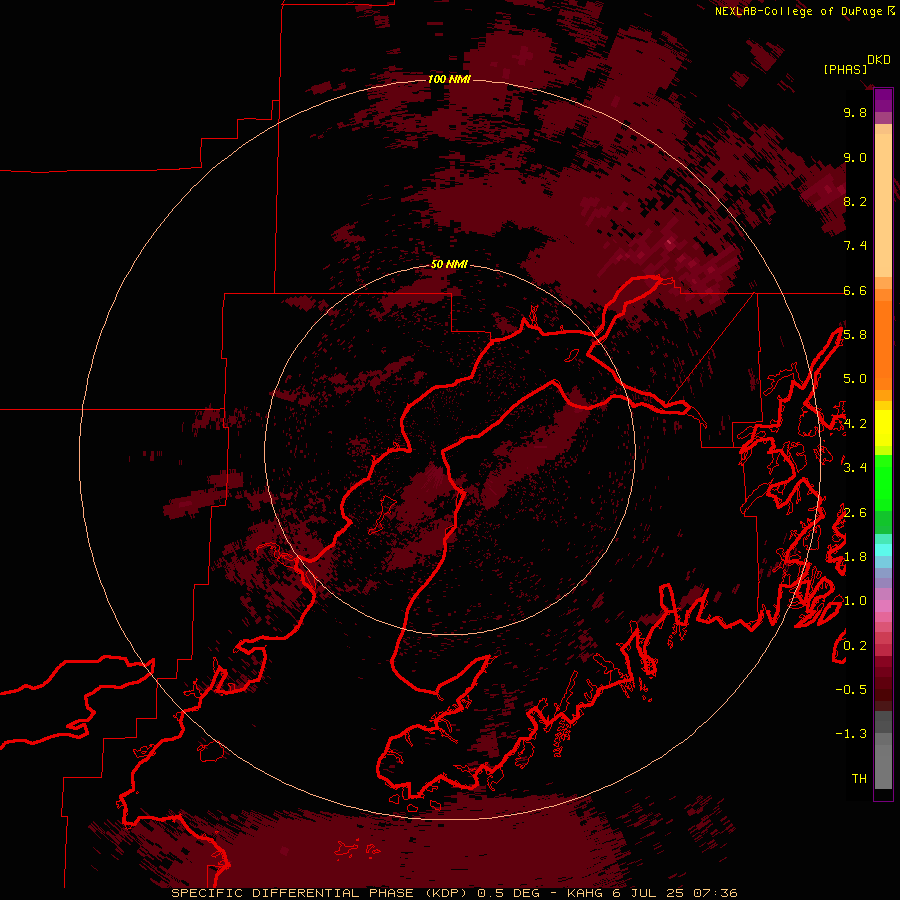Click the 1.0 scale value
900x900 pixels.
coord(855,601)
